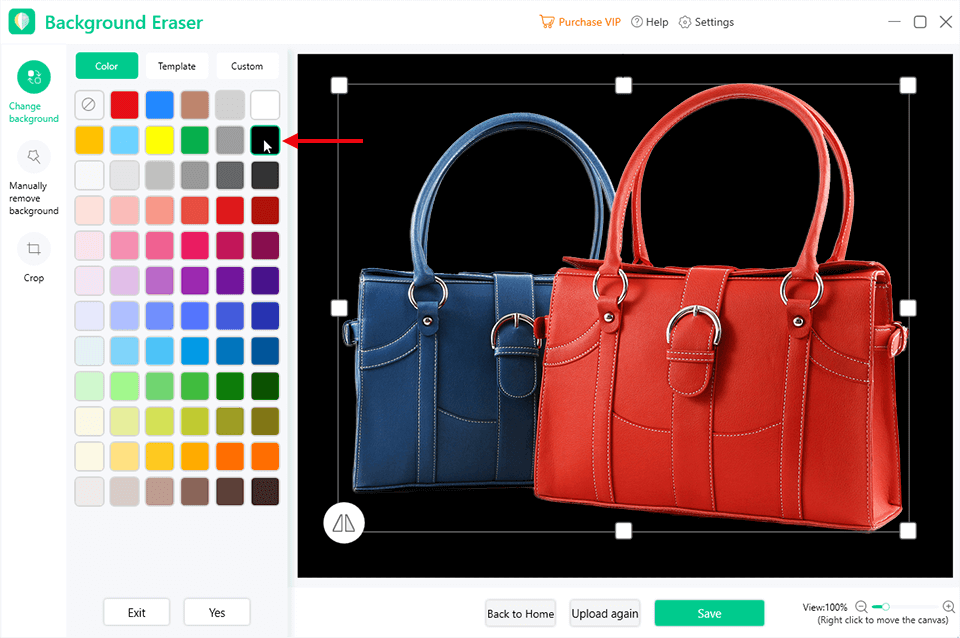960x638 pixels.
Task: Click Purchase VIP cart link
Action: pyautogui.click(x=580, y=22)
